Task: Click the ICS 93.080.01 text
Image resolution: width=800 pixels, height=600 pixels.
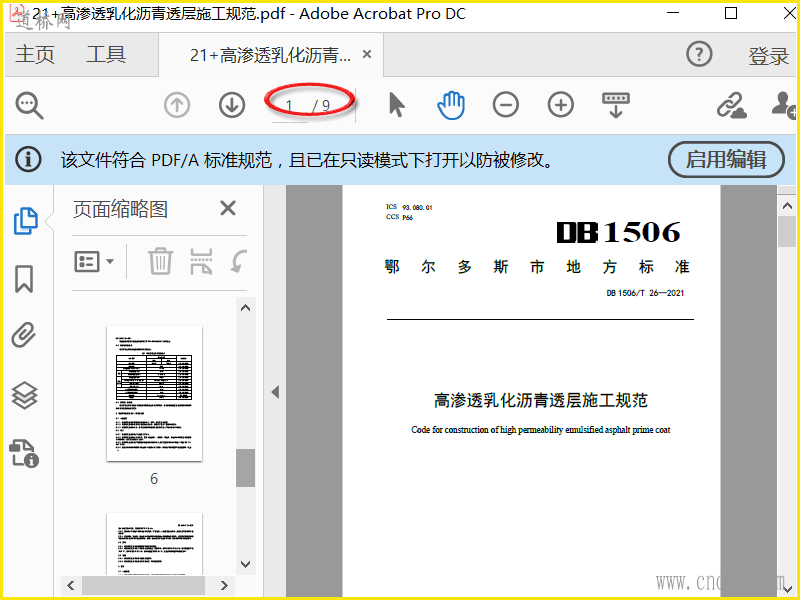Action: pos(409,207)
